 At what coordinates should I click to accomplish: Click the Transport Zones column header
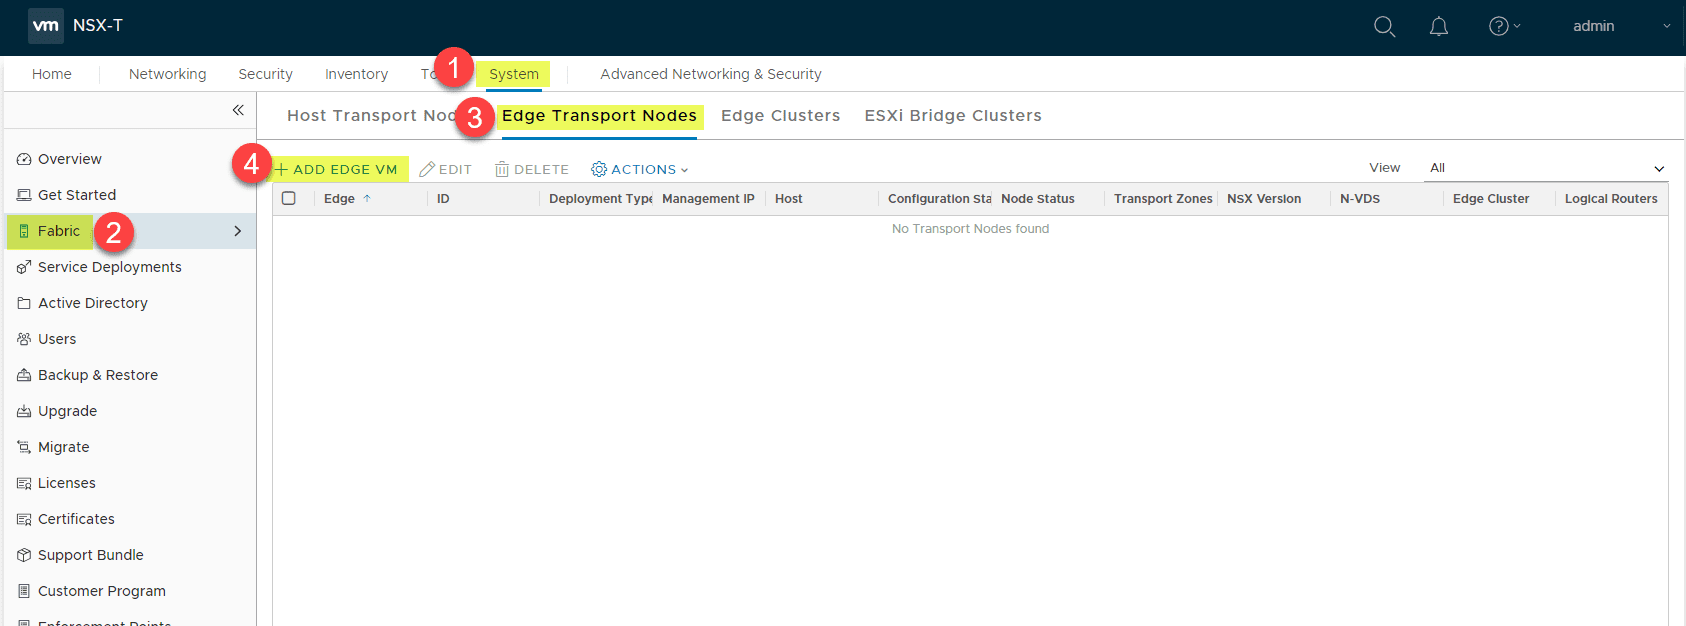point(1163,199)
